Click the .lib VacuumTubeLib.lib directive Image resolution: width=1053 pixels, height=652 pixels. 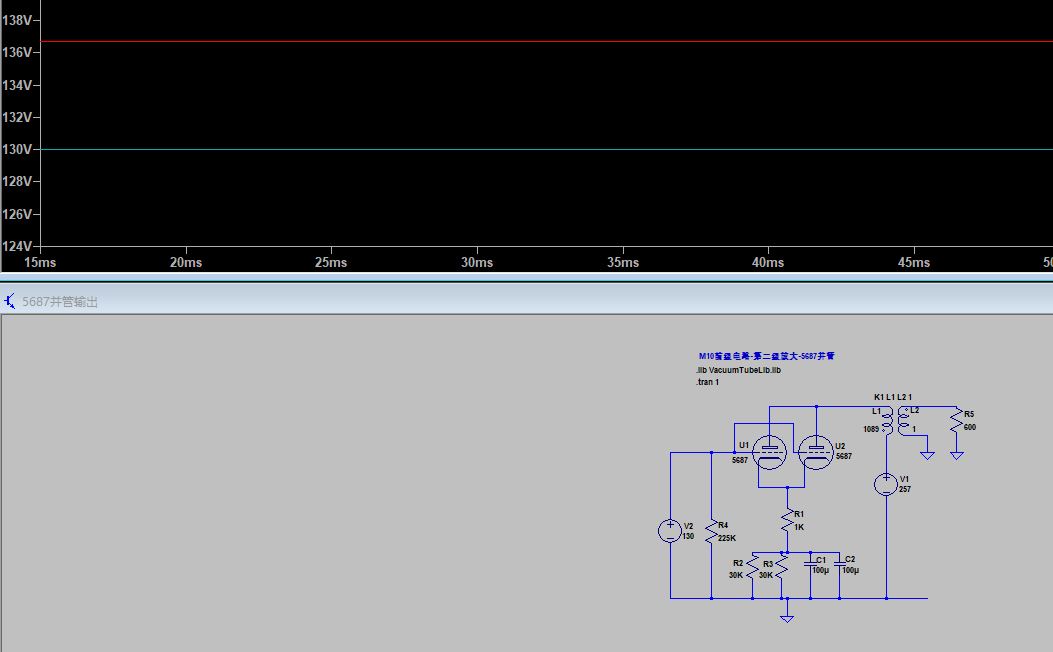click(738, 370)
